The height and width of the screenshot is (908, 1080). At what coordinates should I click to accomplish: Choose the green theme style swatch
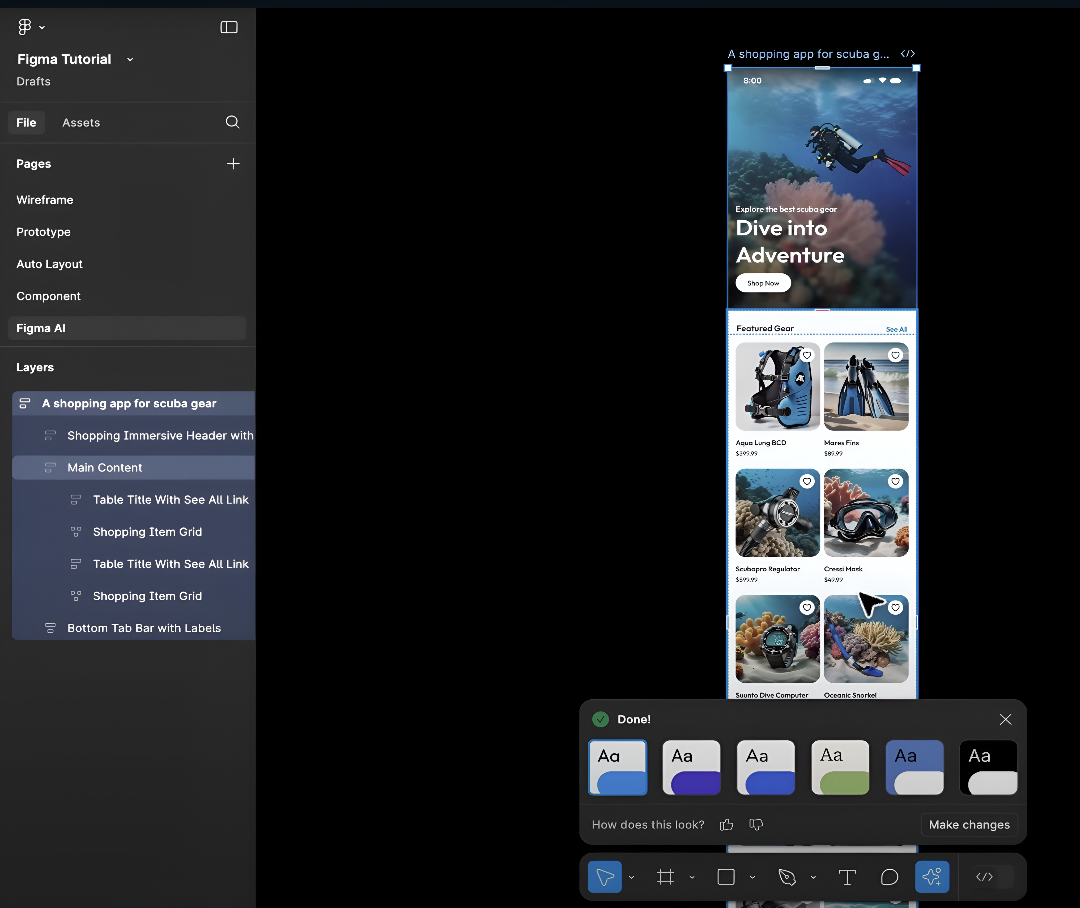coord(840,767)
